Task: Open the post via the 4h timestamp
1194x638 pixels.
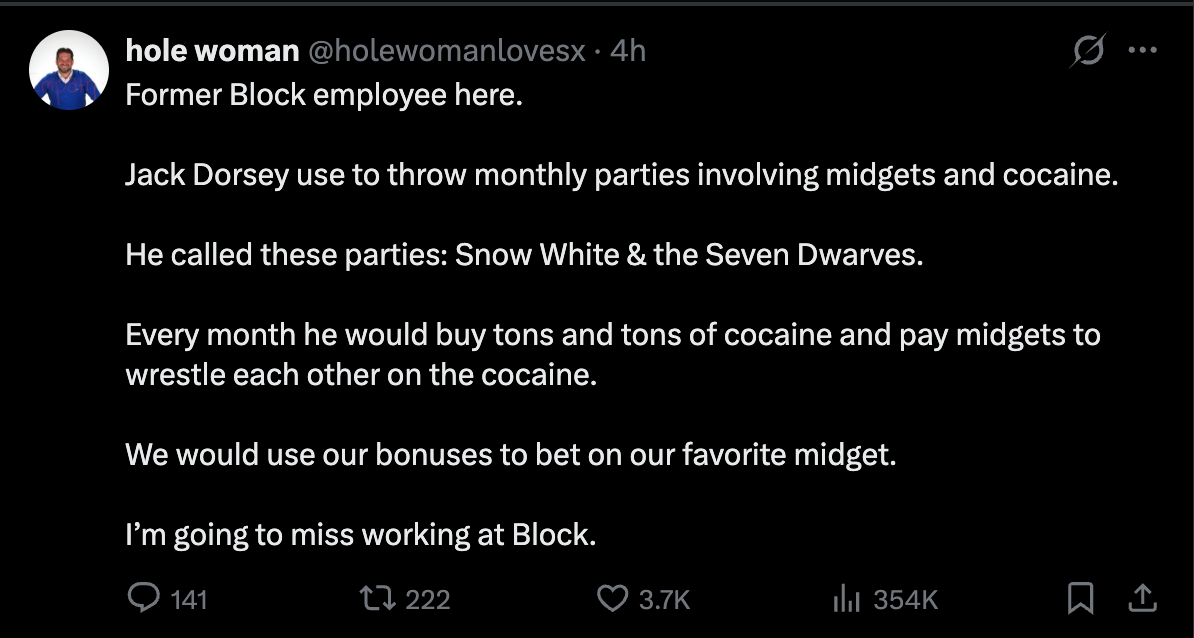Action: tap(628, 51)
